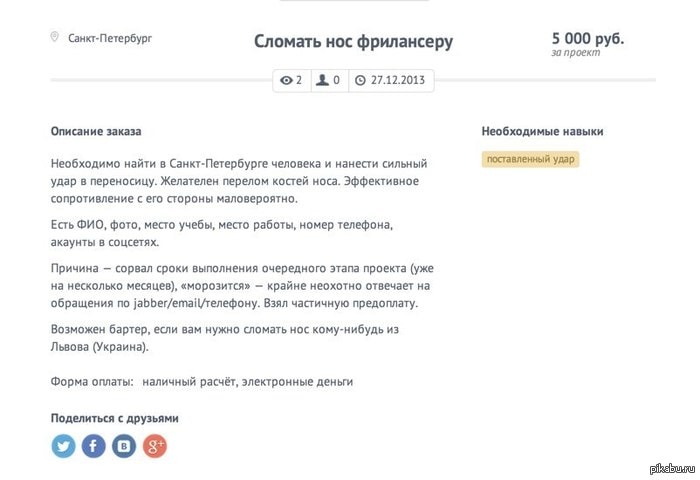Image resolution: width=700 pixels, height=480 pixels.
Task: Click the paragraph starting with "Причина"
Action: point(240,286)
